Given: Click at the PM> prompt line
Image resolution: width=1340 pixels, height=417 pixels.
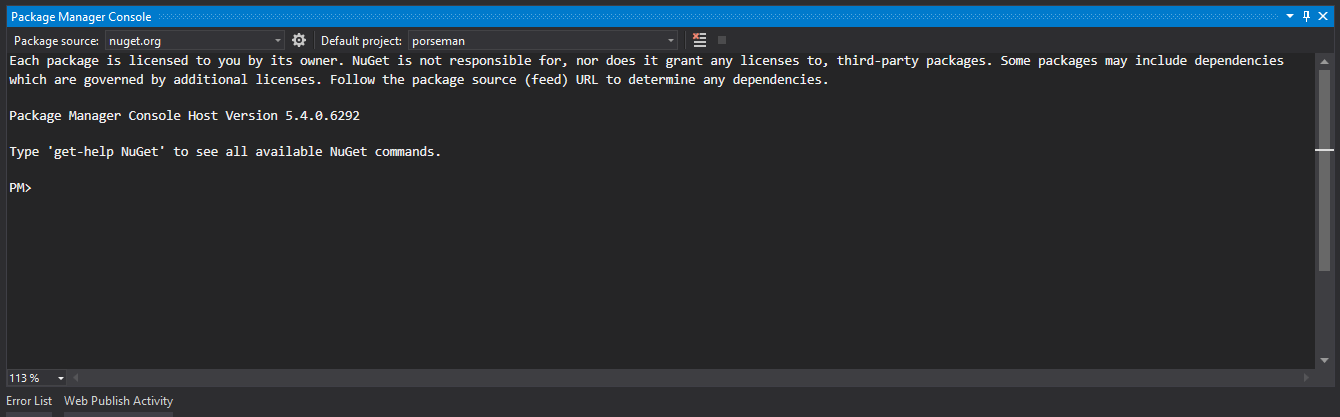Looking at the screenshot, I should pyautogui.click(x=21, y=188).
